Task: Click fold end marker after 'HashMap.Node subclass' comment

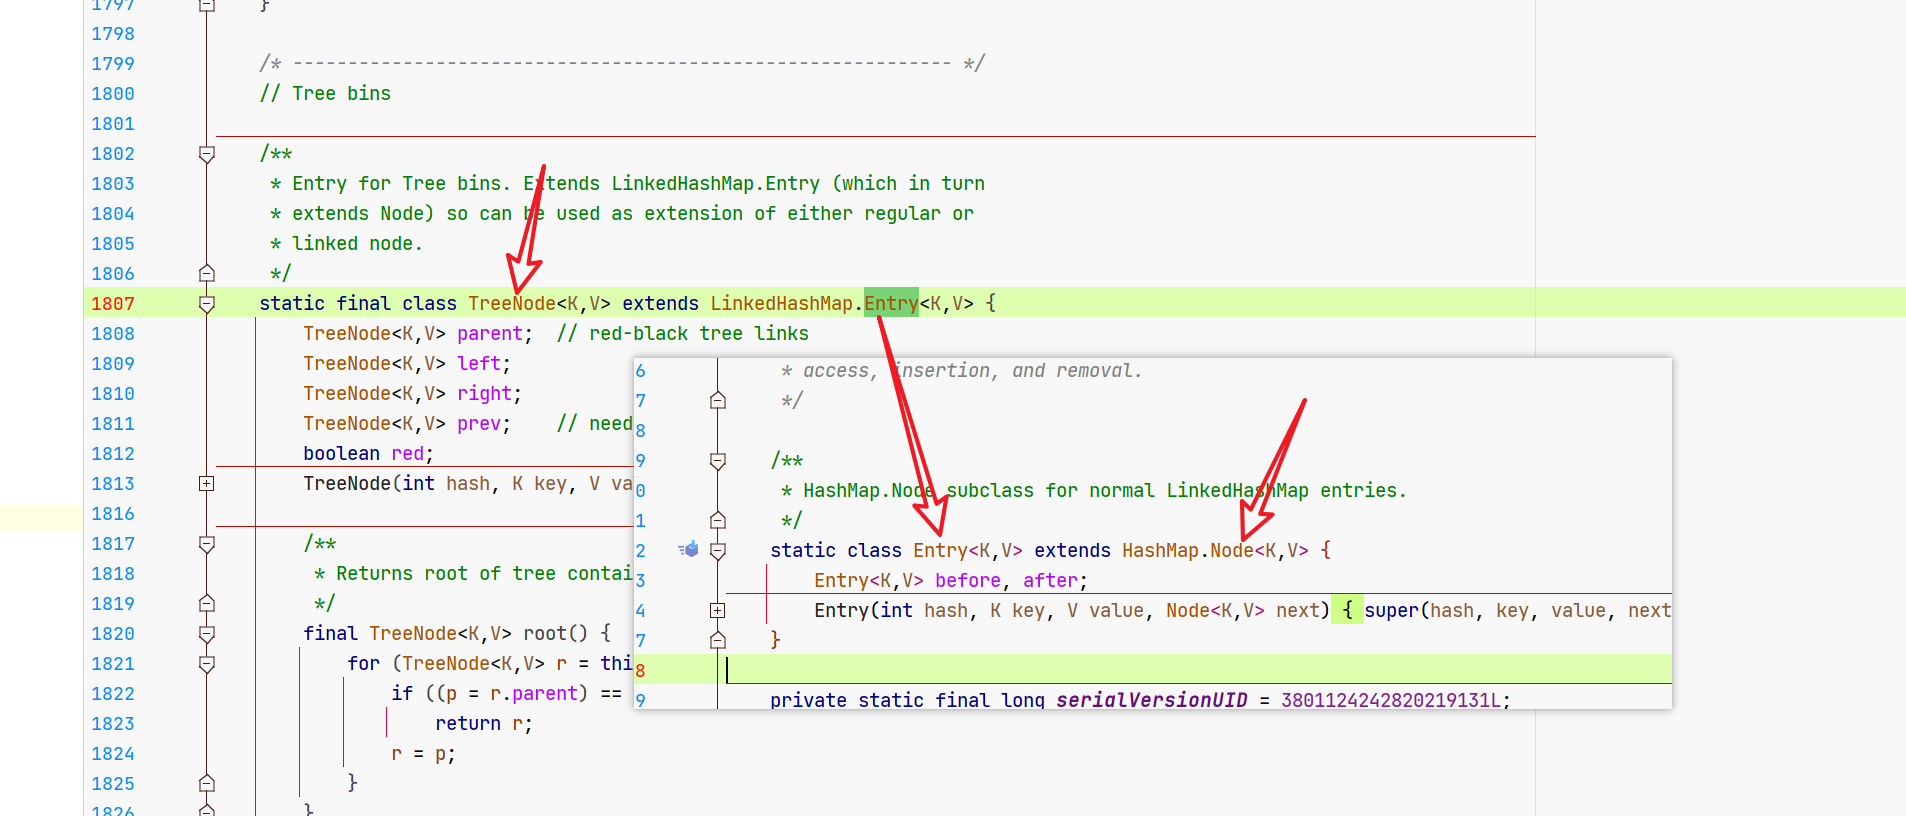Action: pos(718,520)
